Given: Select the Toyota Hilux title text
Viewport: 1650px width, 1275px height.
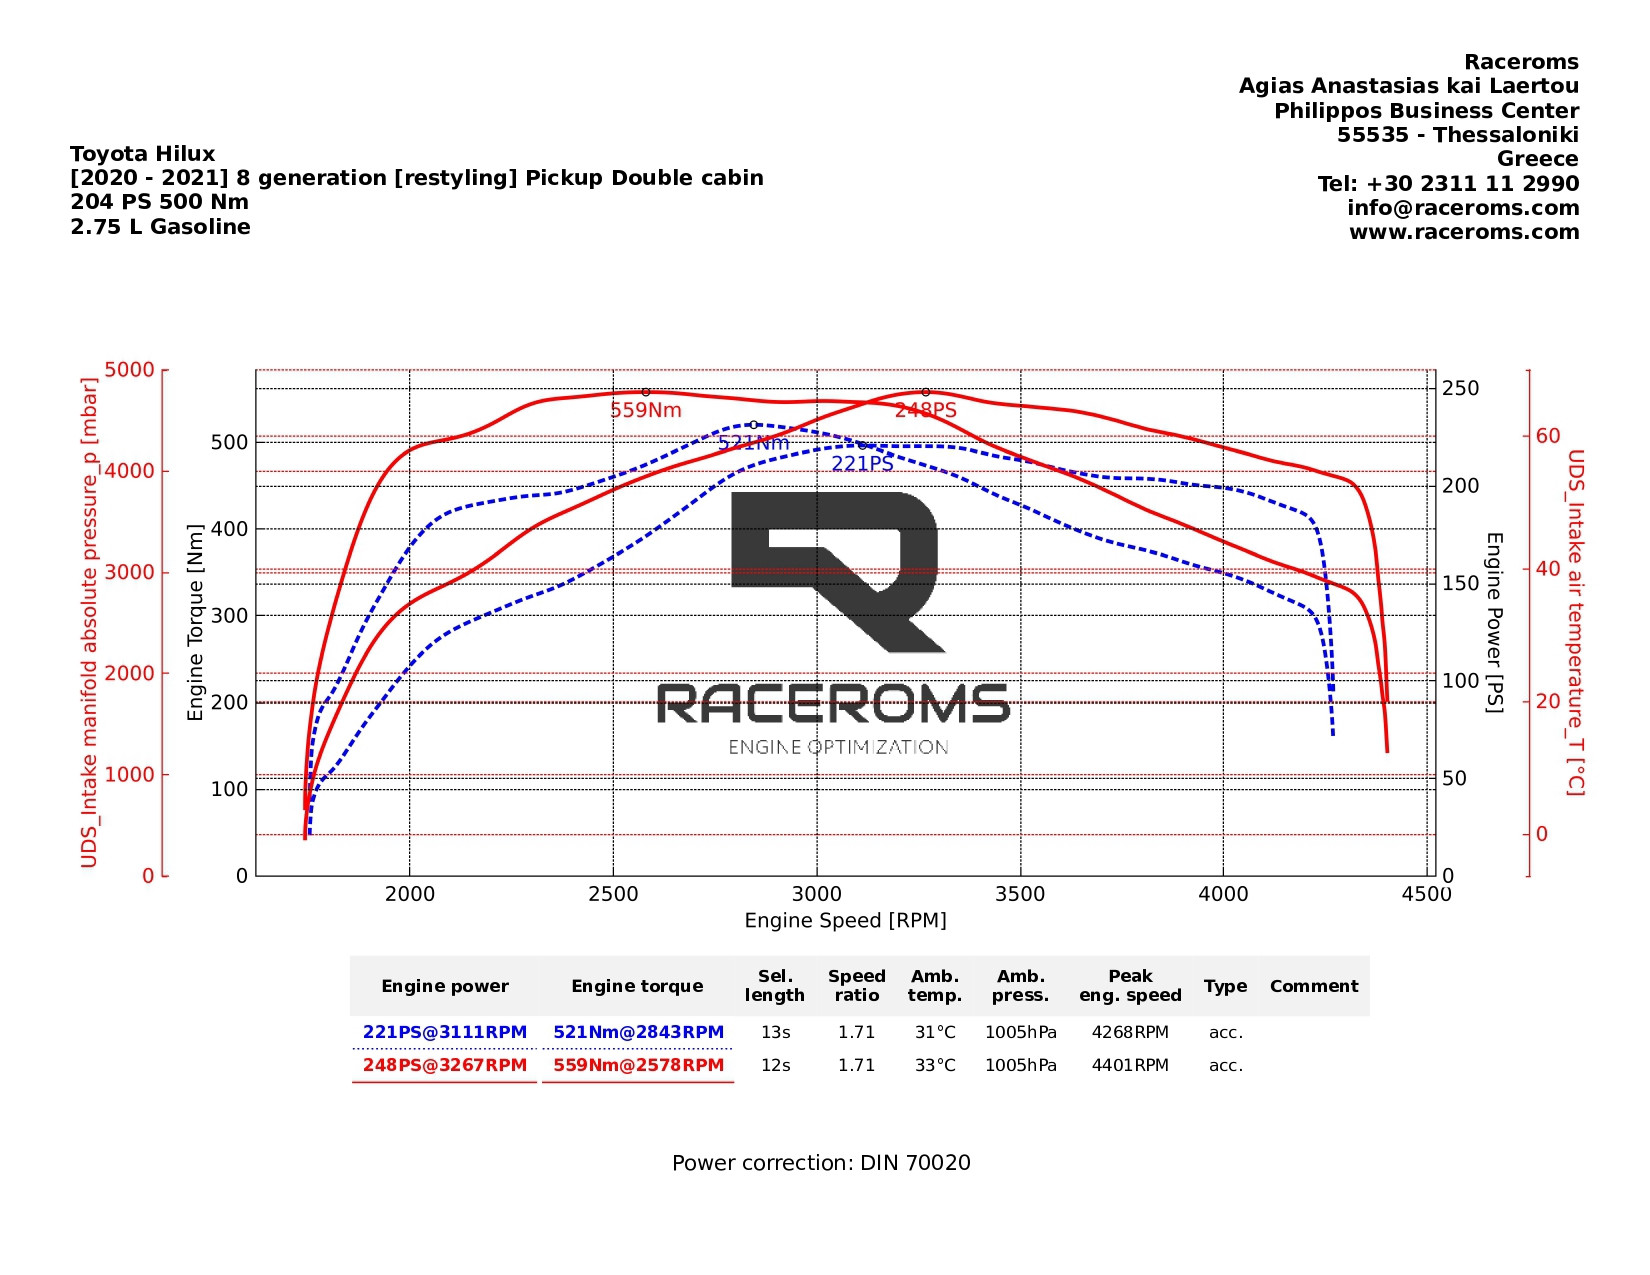Looking at the screenshot, I should [143, 154].
